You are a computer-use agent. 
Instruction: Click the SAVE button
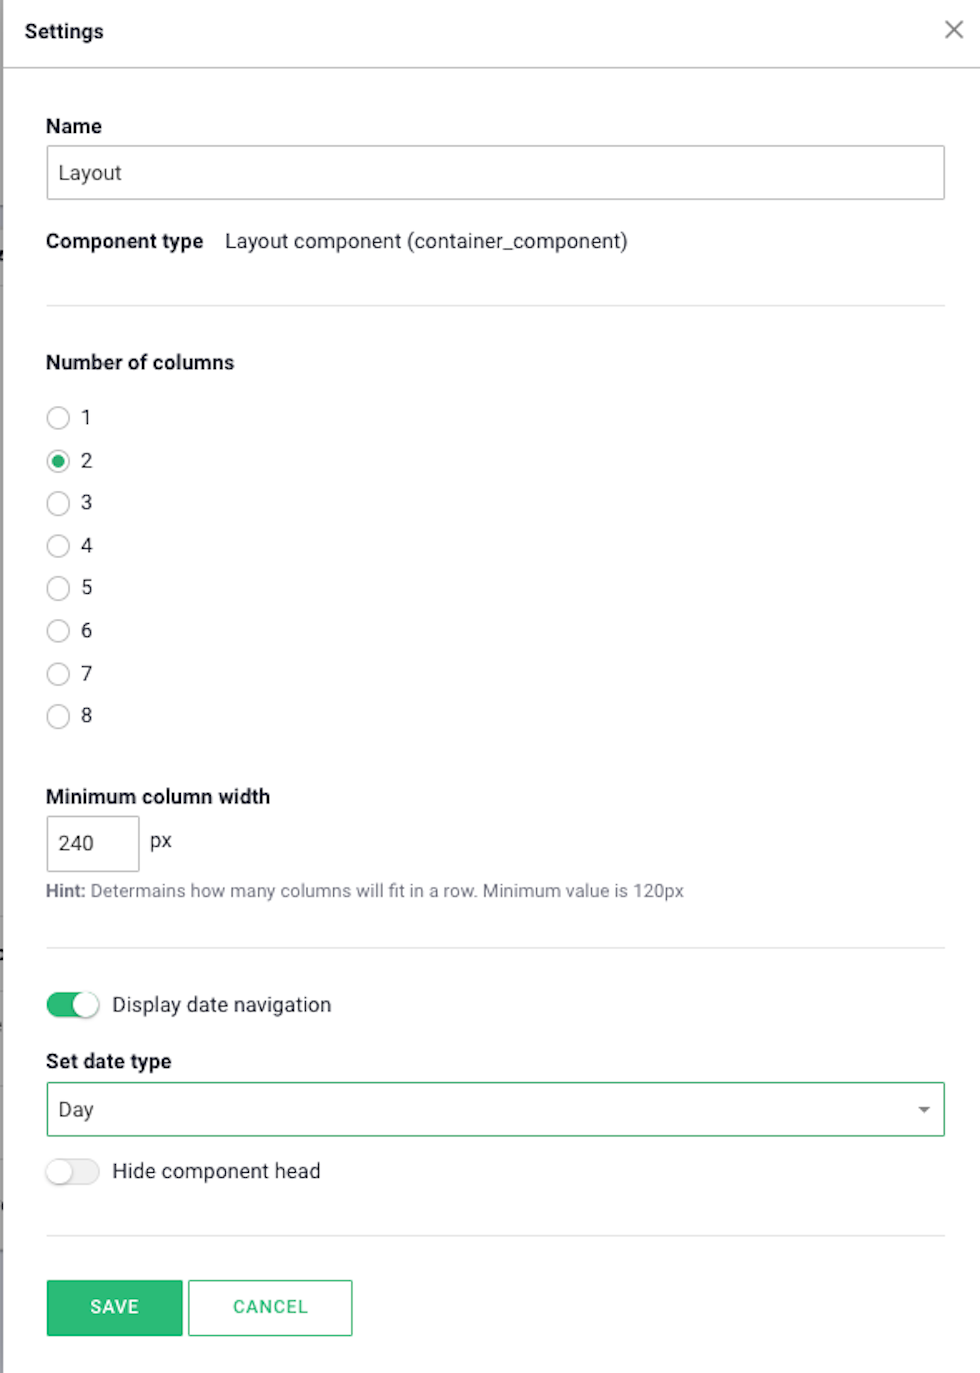click(x=115, y=1307)
